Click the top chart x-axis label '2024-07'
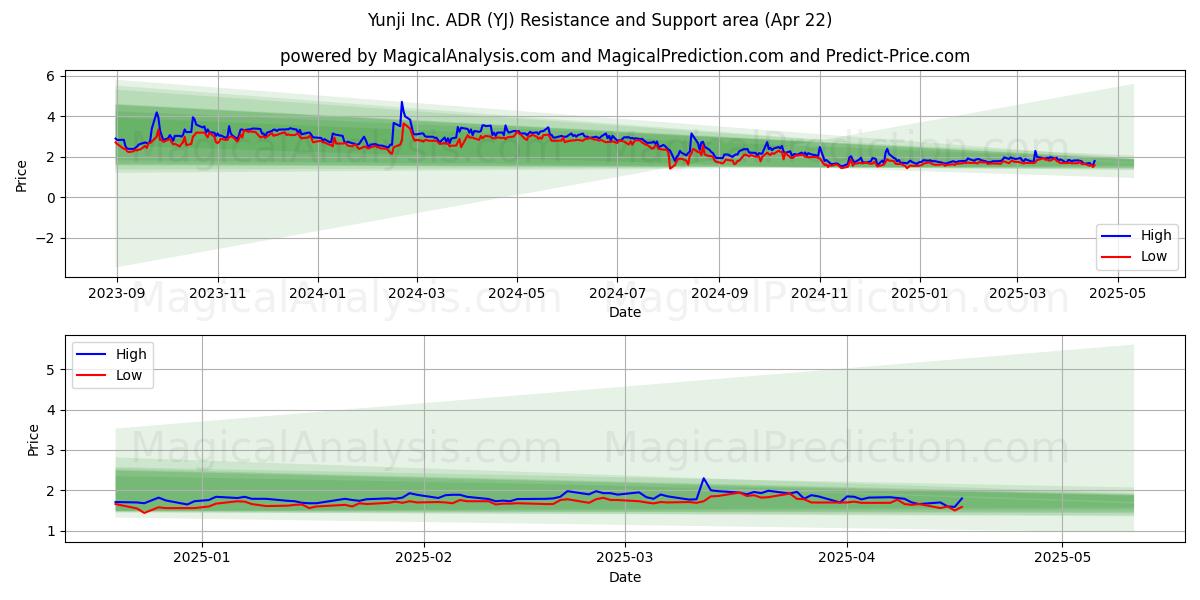The image size is (1200, 600). click(x=617, y=295)
